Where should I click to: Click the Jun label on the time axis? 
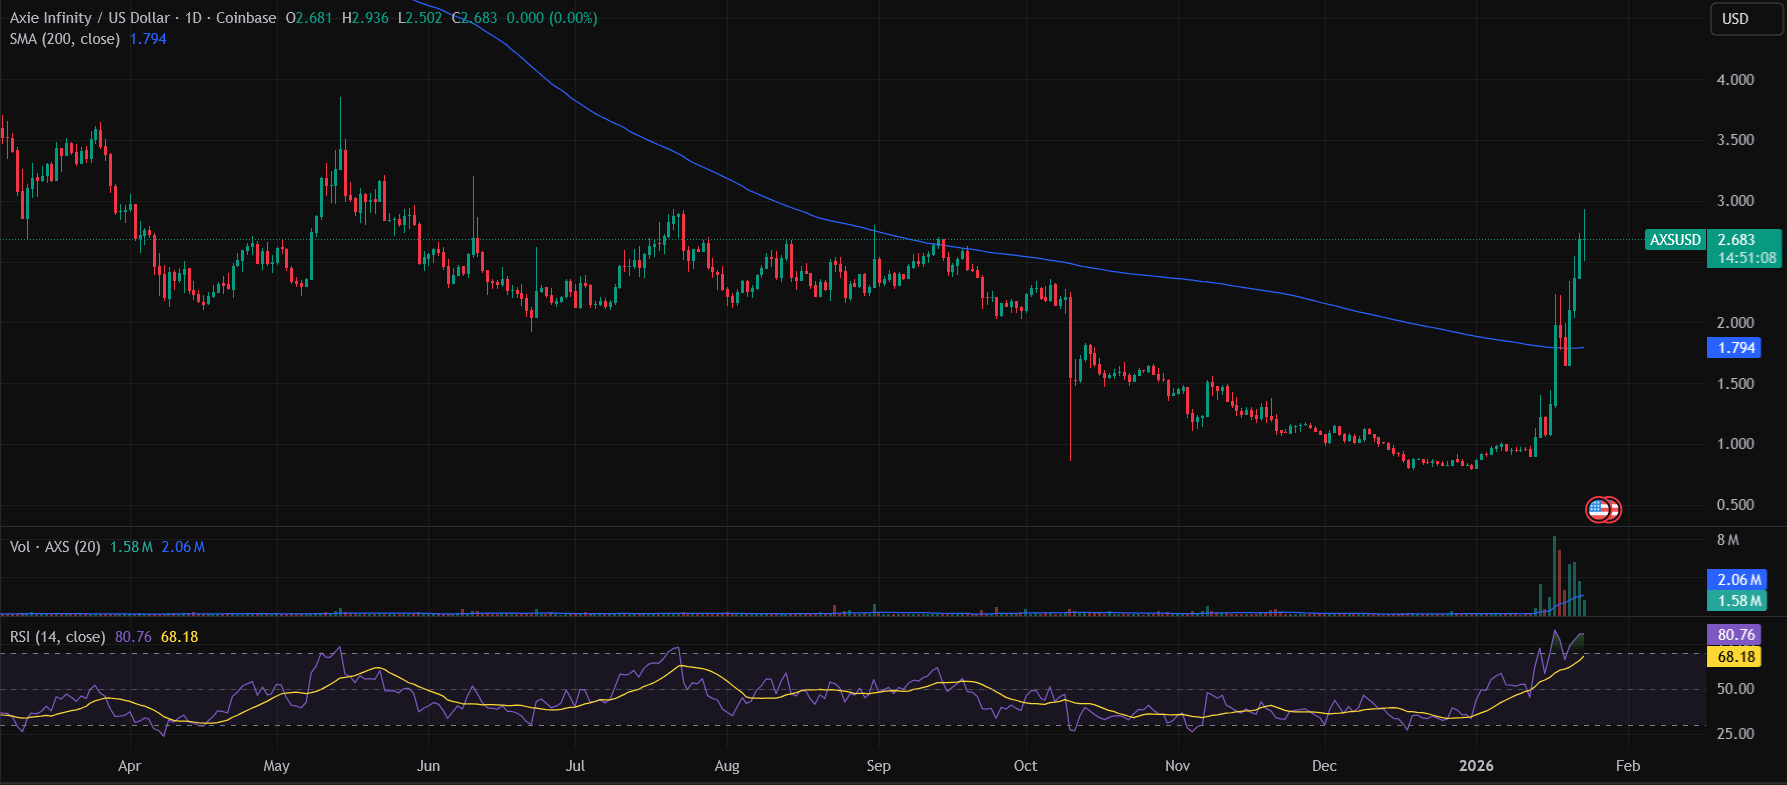pyautogui.click(x=428, y=766)
